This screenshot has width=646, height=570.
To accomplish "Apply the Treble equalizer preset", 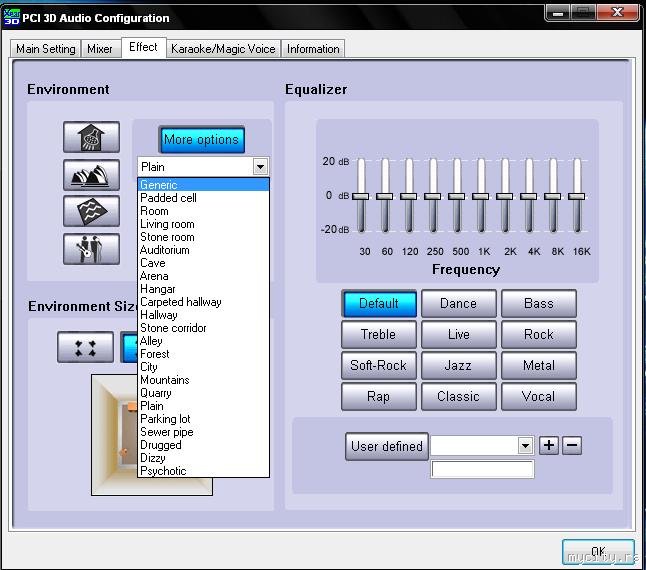I will tap(379, 334).
